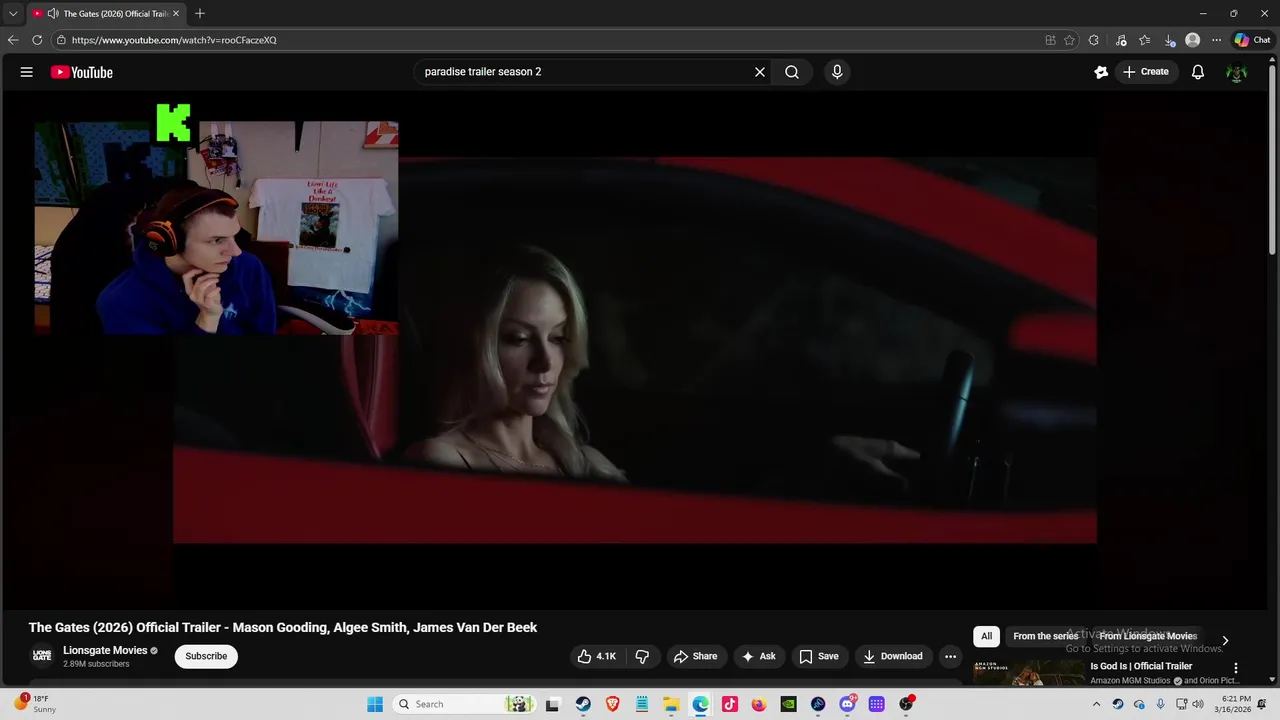The height and width of the screenshot is (720, 1280).
Task: Open the Lionsgate Movies channel name
Action: [105, 650]
